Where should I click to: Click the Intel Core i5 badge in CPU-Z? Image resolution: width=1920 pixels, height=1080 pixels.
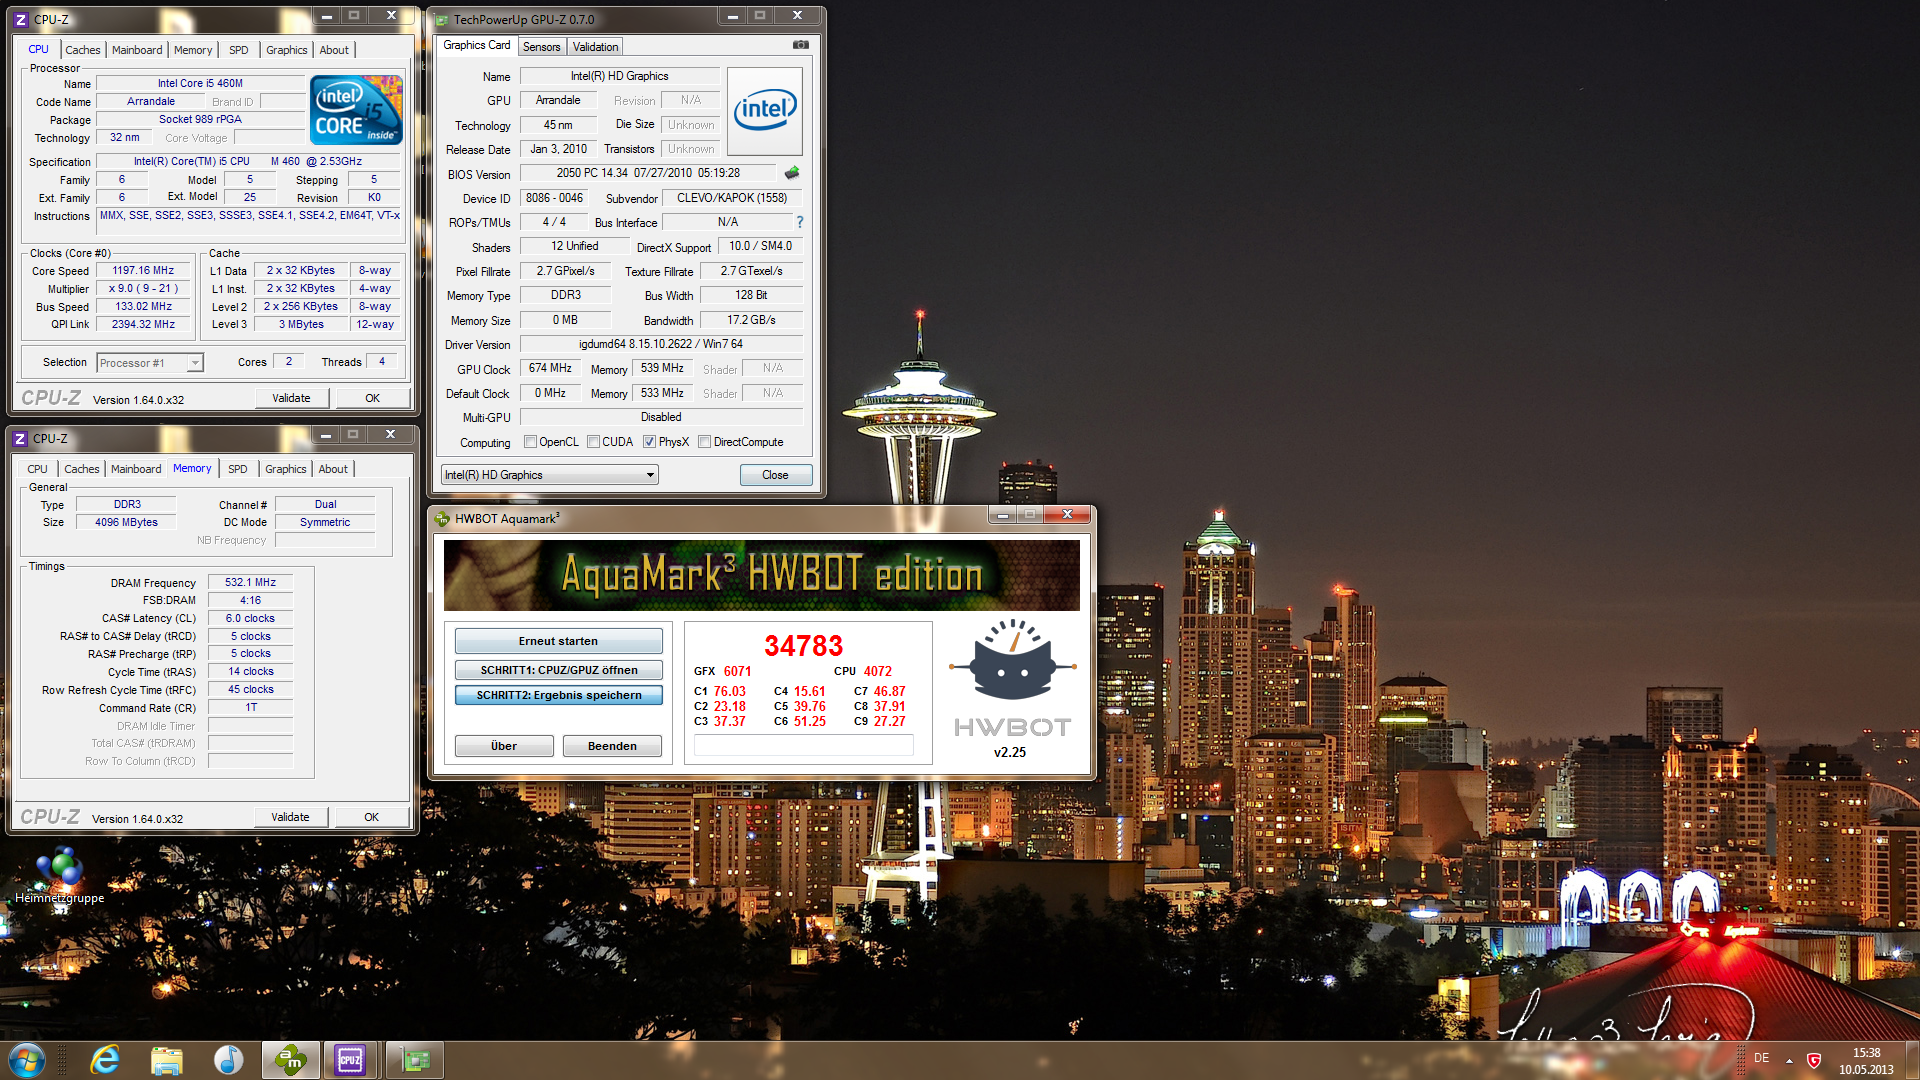[356, 110]
